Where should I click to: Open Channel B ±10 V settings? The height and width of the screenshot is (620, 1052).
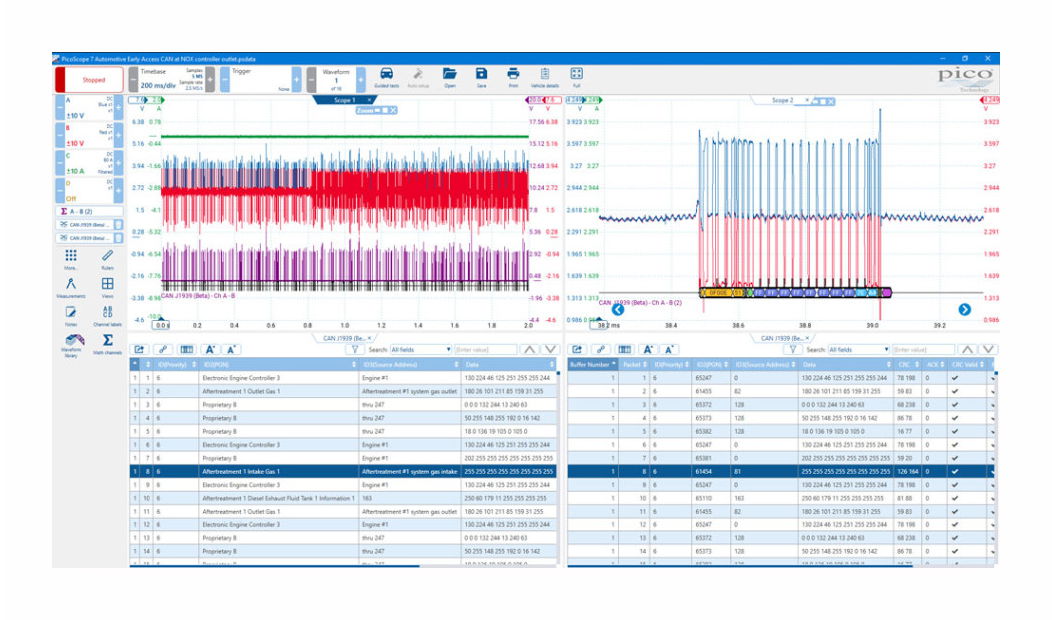click(x=89, y=136)
